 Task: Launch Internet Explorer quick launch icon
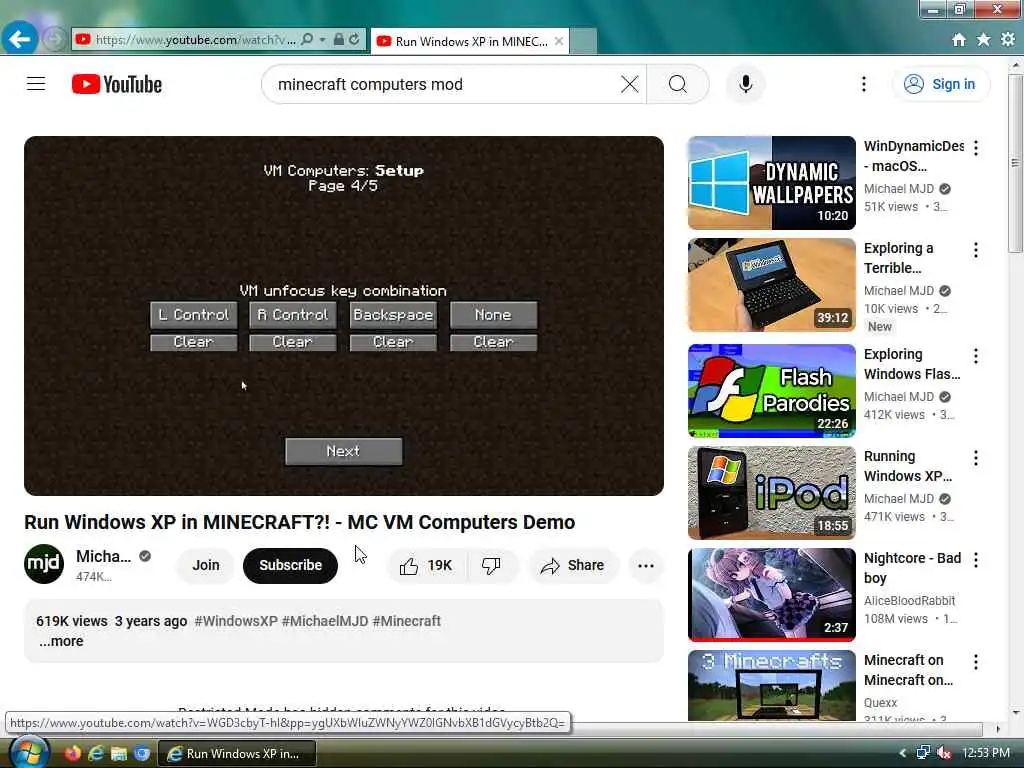(x=96, y=753)
